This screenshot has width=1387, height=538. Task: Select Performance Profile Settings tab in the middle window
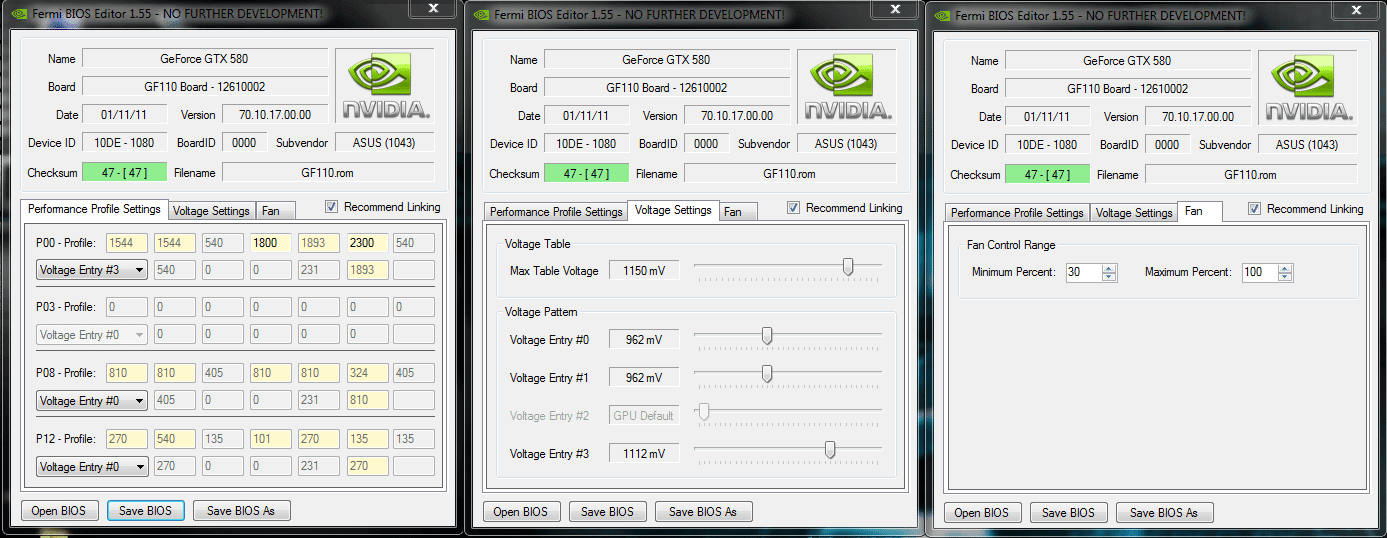pos(556,212)
